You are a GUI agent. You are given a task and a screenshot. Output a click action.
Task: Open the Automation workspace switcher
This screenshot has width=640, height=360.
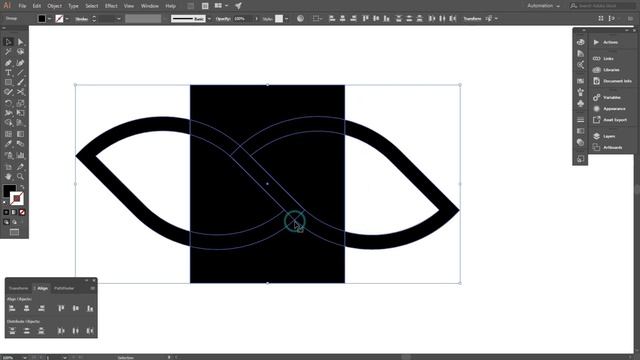tap(544, 6)
